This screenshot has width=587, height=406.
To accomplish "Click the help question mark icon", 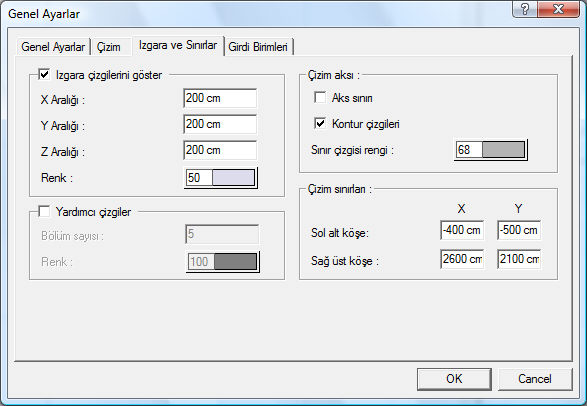I will pyautogui.click(x=525, y=9).
